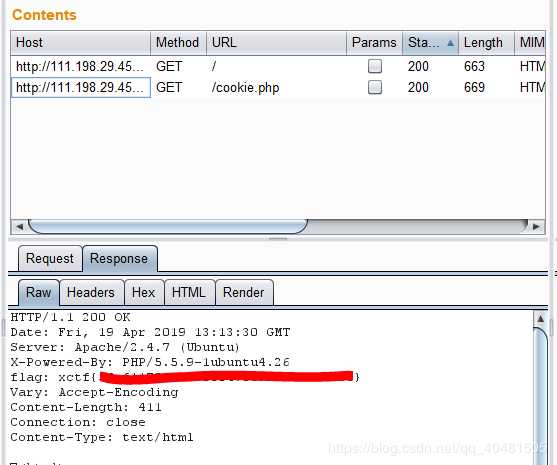Select the host cell of the / request
This screenshot has width=557, height=465.
[81, 66]
